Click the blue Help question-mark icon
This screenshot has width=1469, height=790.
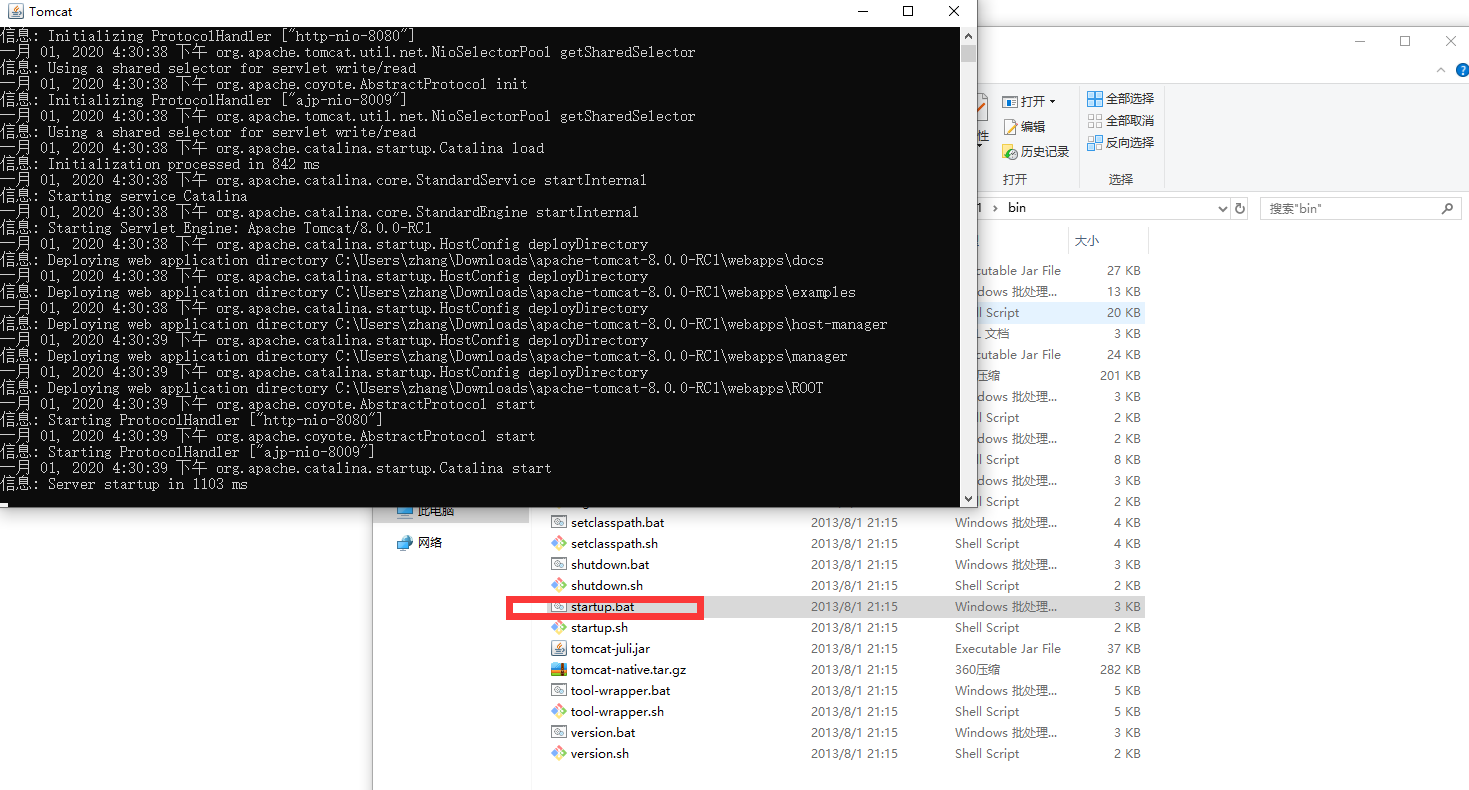(x=1462, y=70)
